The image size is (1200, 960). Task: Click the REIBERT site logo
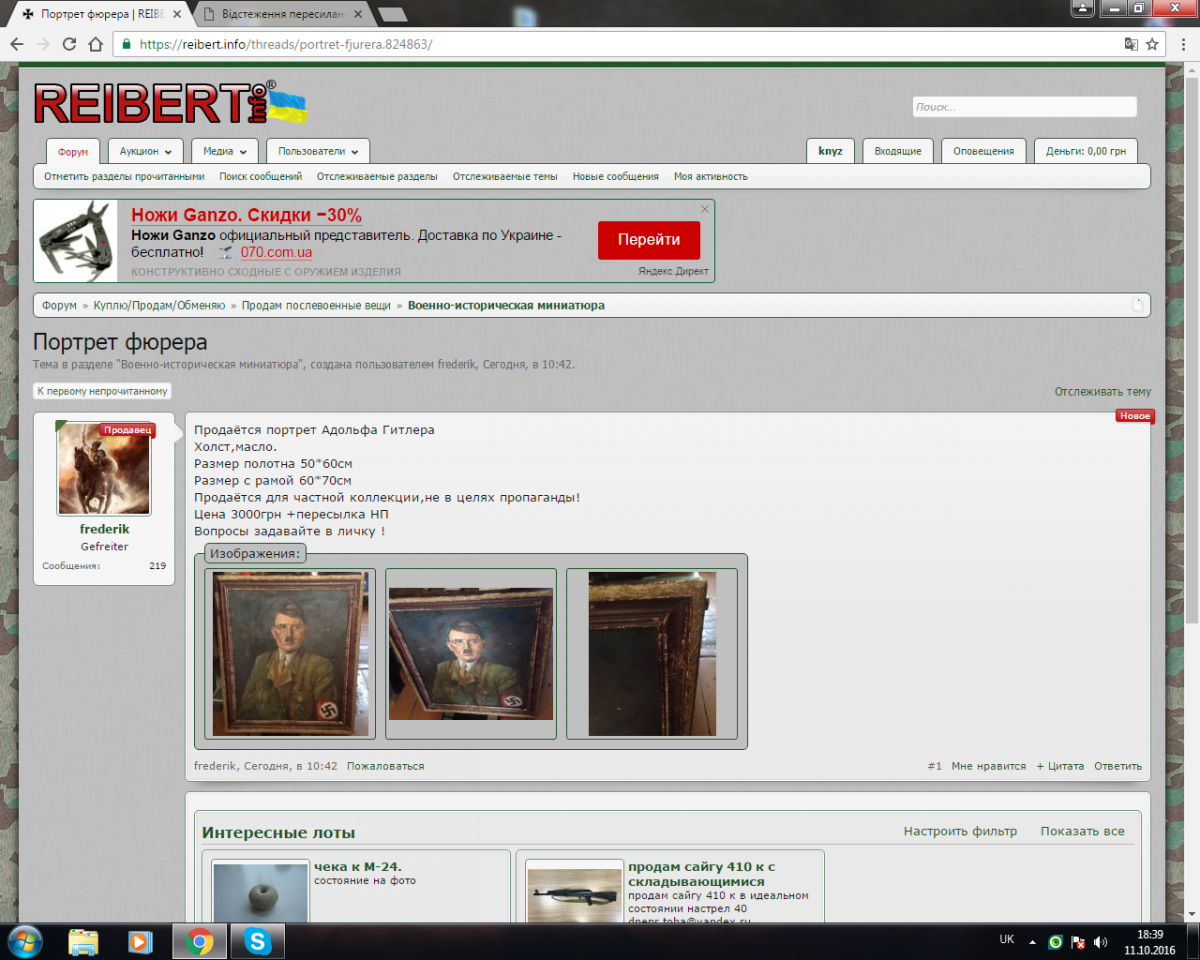click(170, 103)
